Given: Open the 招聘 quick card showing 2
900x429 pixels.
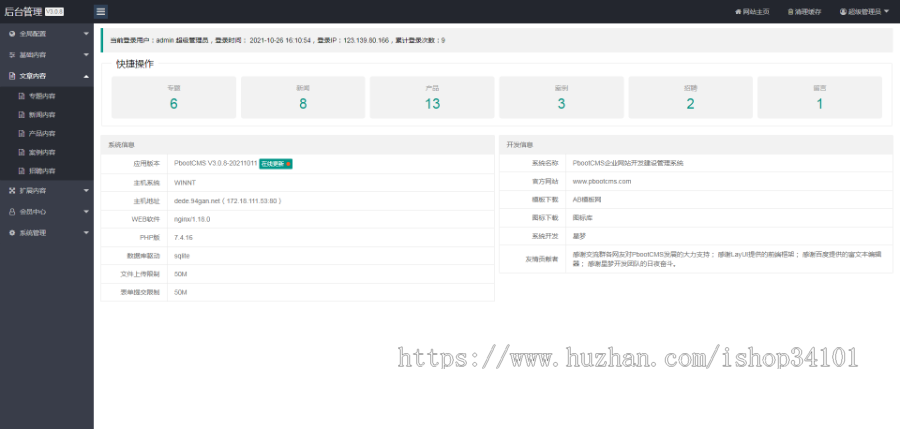Looking at the screenshot, I should (690, 98).
